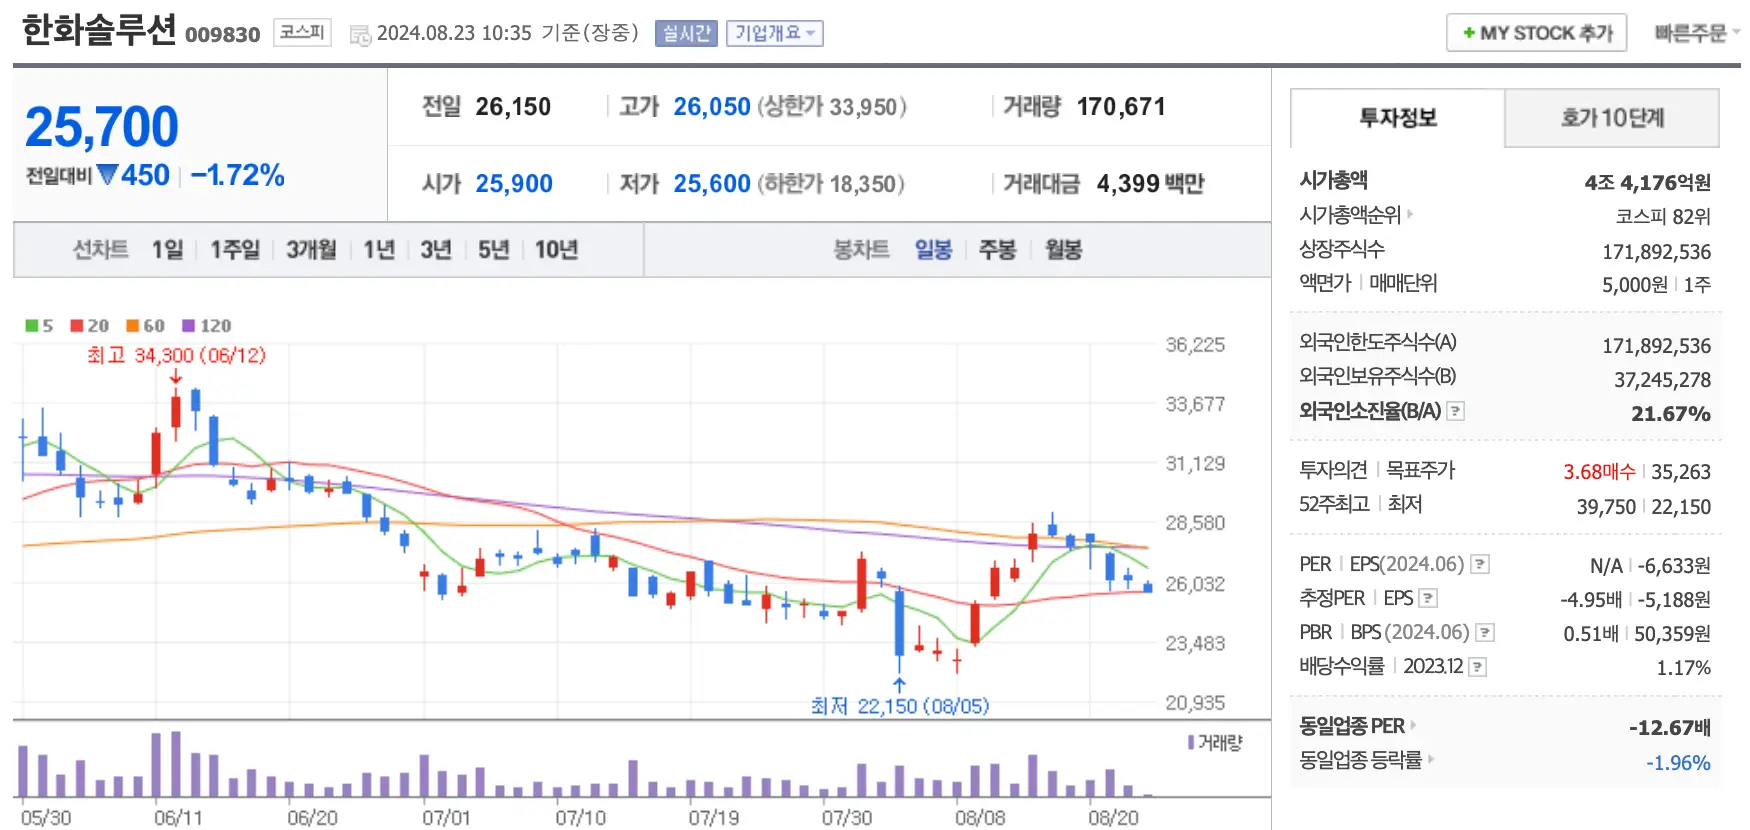Viewport: 1750px width, 830px height.
Task: Click the 거래대금 value 4,399 백만
Action: pos(1150,183)
